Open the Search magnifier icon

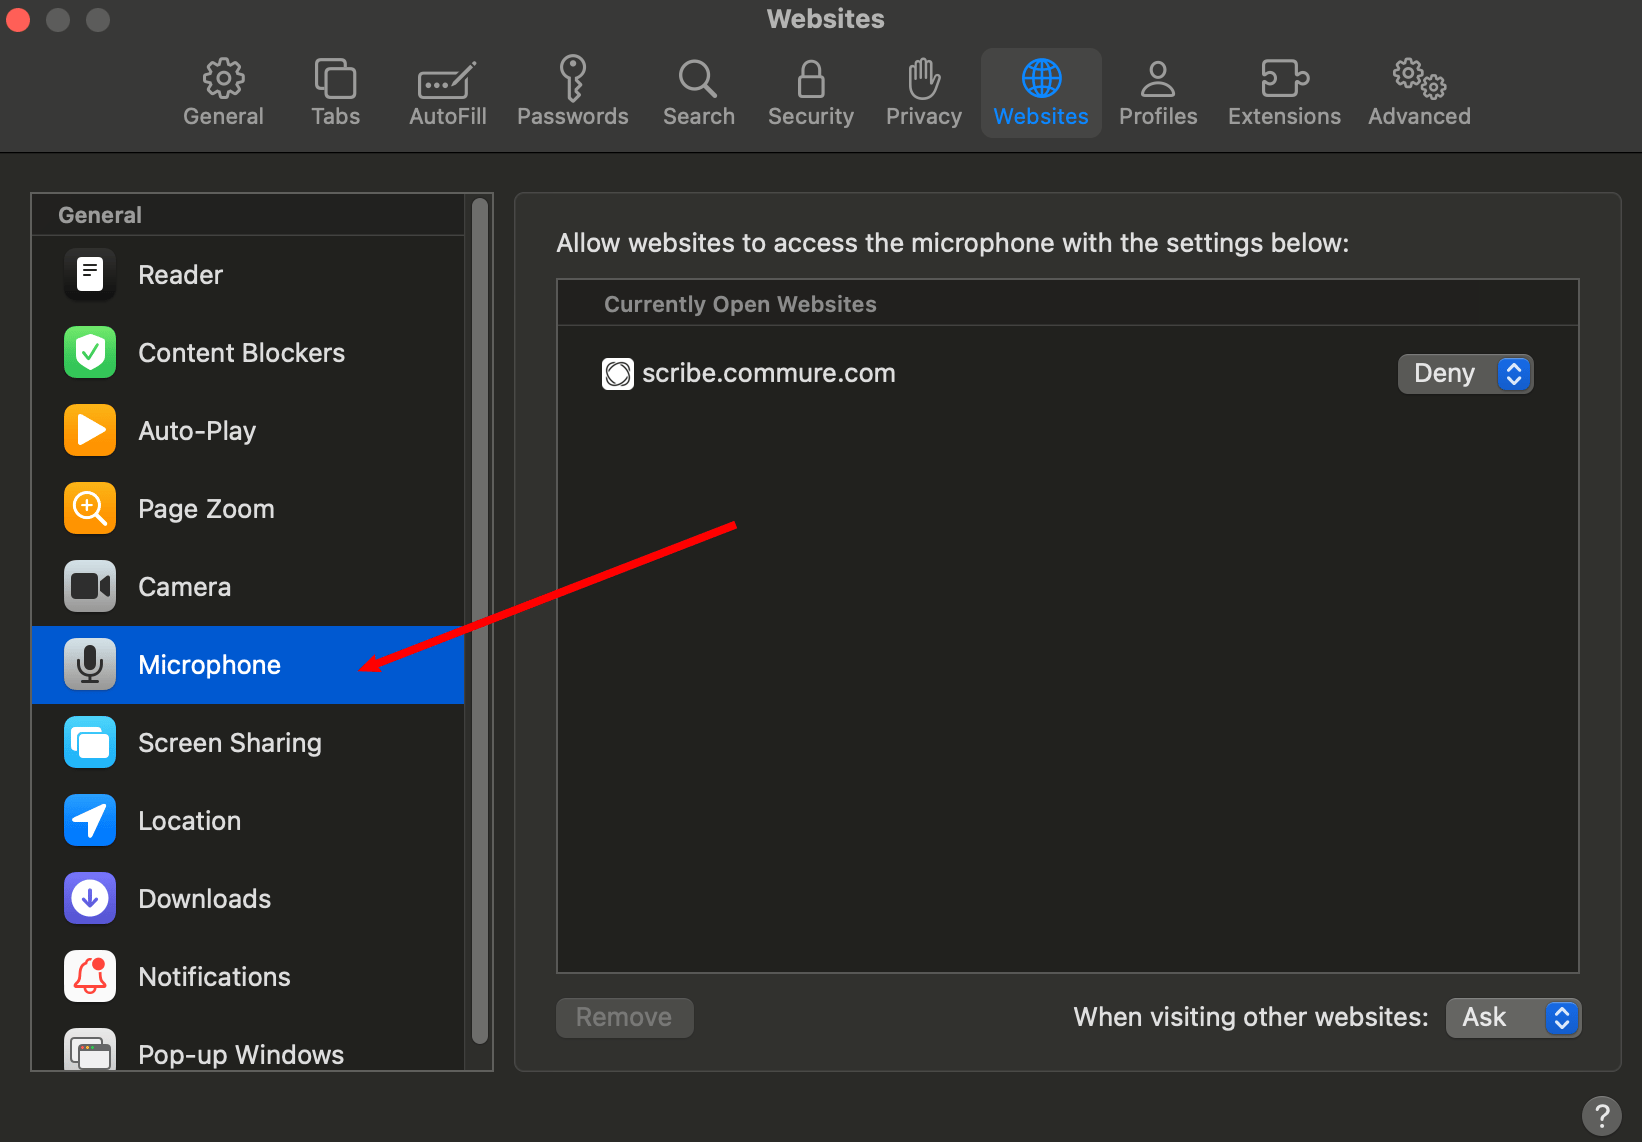[698, 78]
